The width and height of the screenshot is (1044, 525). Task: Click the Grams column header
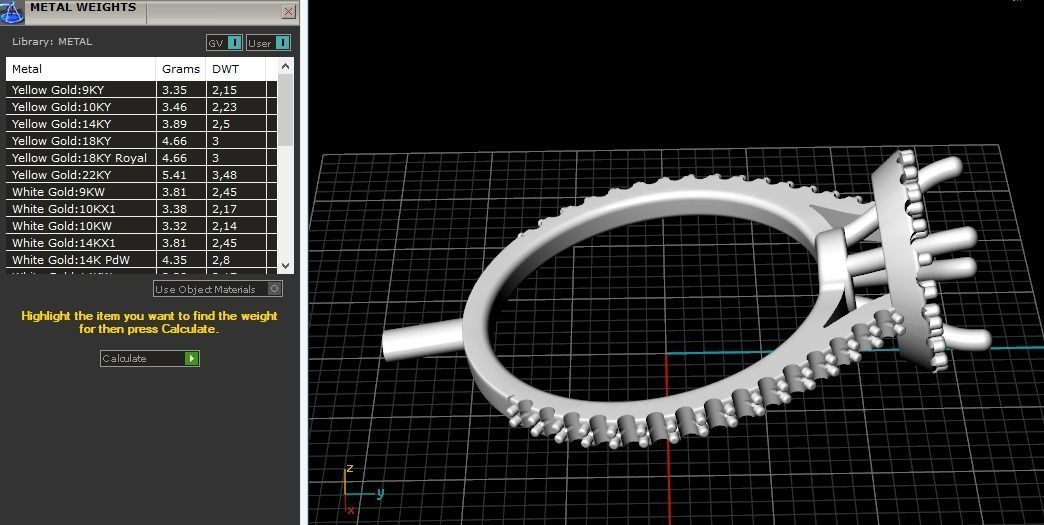[x=181, y=69]
